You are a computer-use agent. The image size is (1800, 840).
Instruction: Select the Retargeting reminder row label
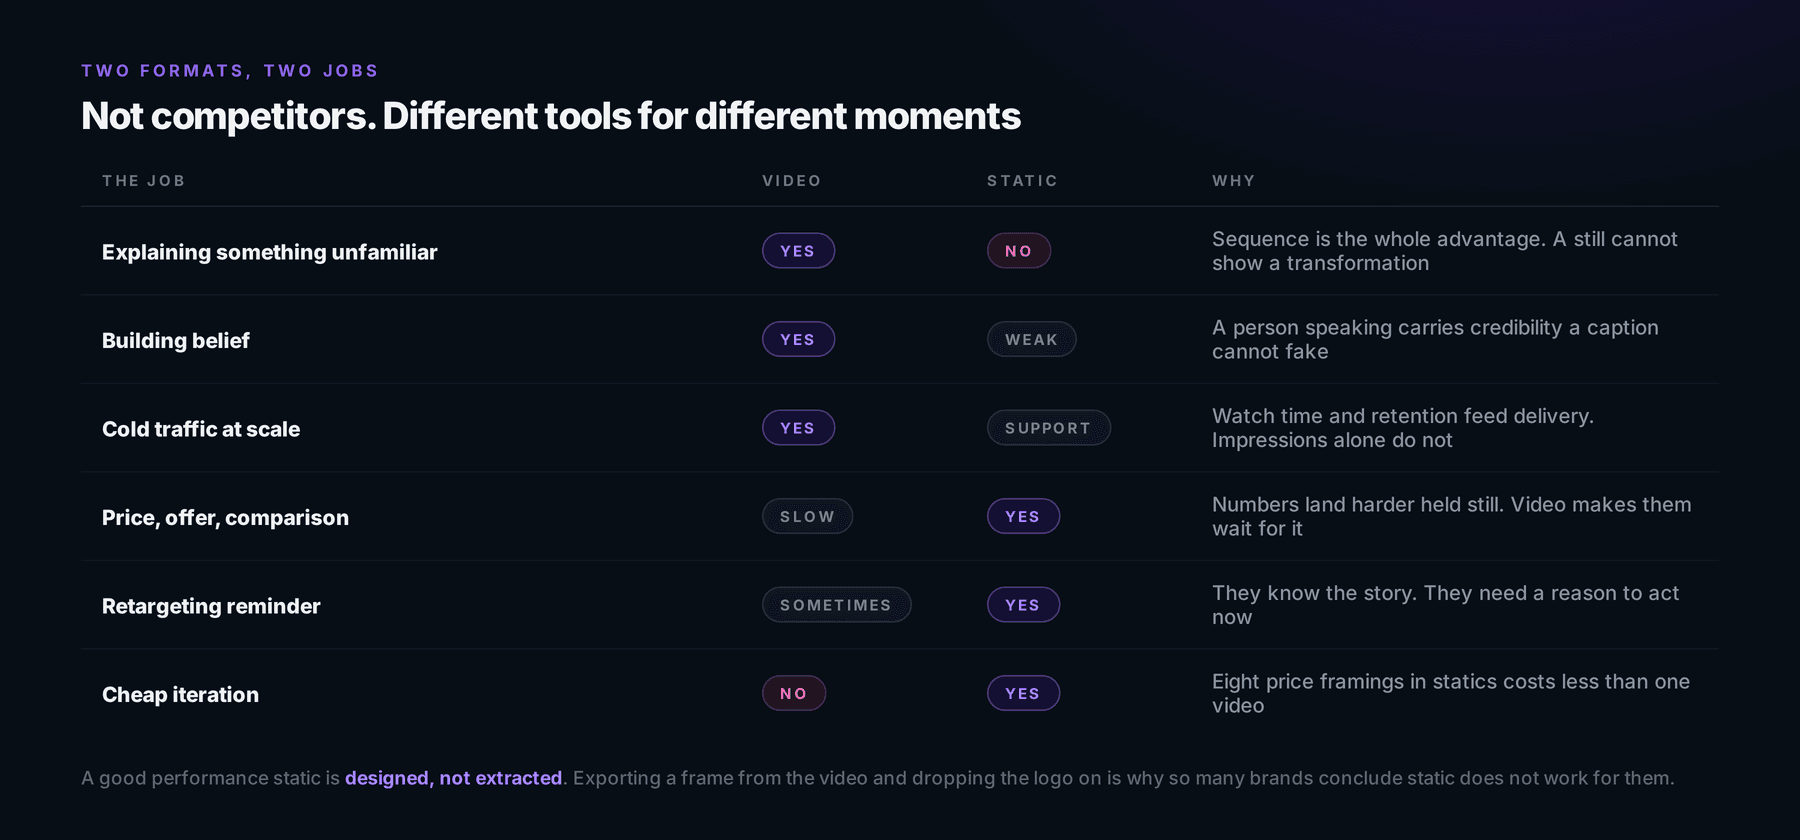pyautogui.click(x=211, y=606)
